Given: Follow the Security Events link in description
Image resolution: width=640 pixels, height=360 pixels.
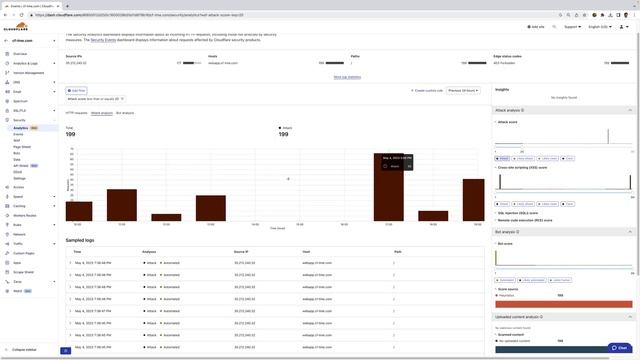Looking at the screenshot, I should 103,40.
